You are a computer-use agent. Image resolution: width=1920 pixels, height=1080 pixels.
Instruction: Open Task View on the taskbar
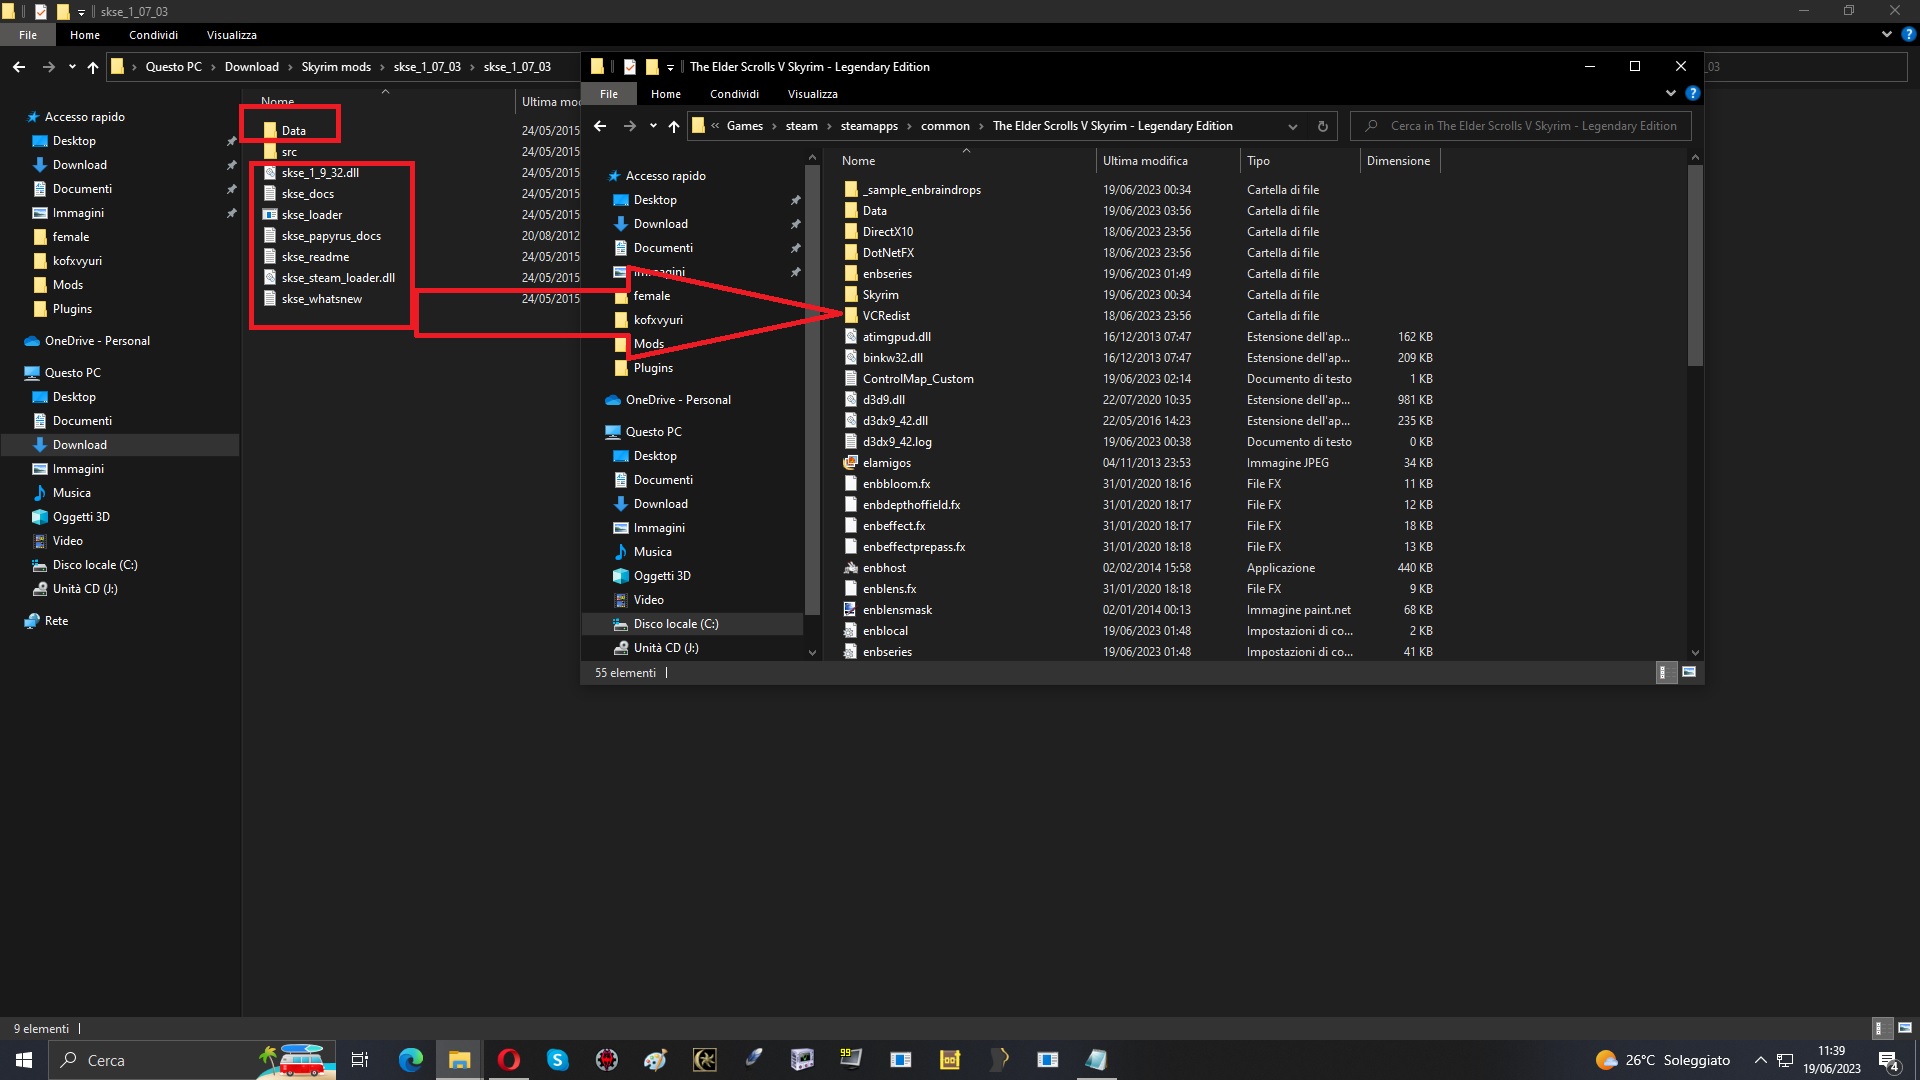360,1060
